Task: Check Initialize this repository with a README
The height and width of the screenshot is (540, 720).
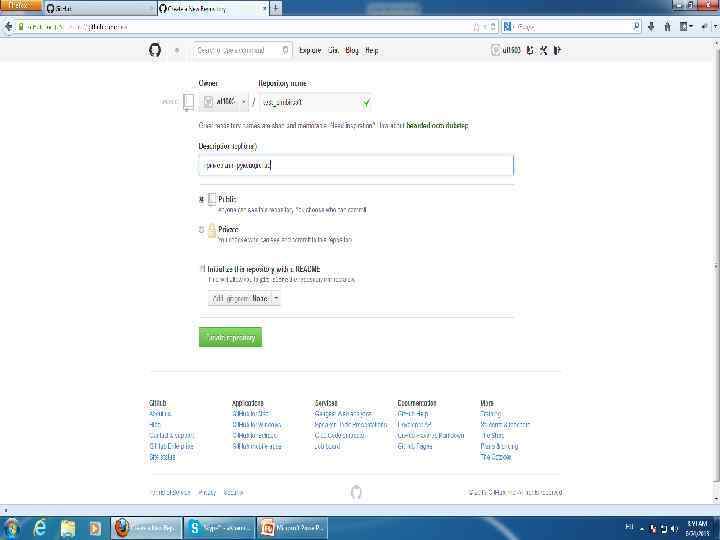Action: tap(202, 268)
